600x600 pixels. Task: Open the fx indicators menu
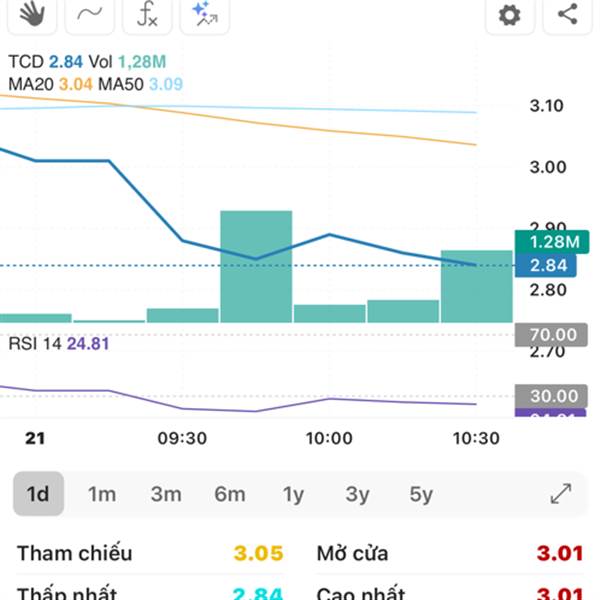coord(147,15)
